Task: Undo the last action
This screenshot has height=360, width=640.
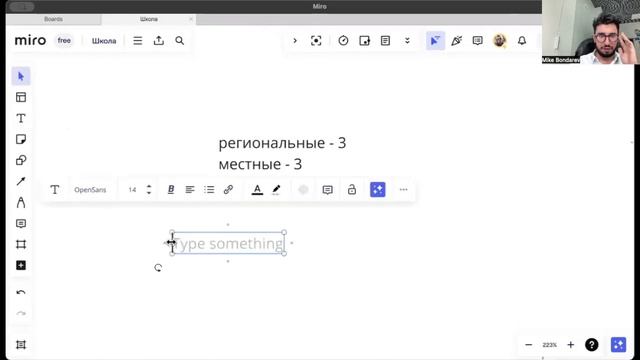Action: [21, 292]
